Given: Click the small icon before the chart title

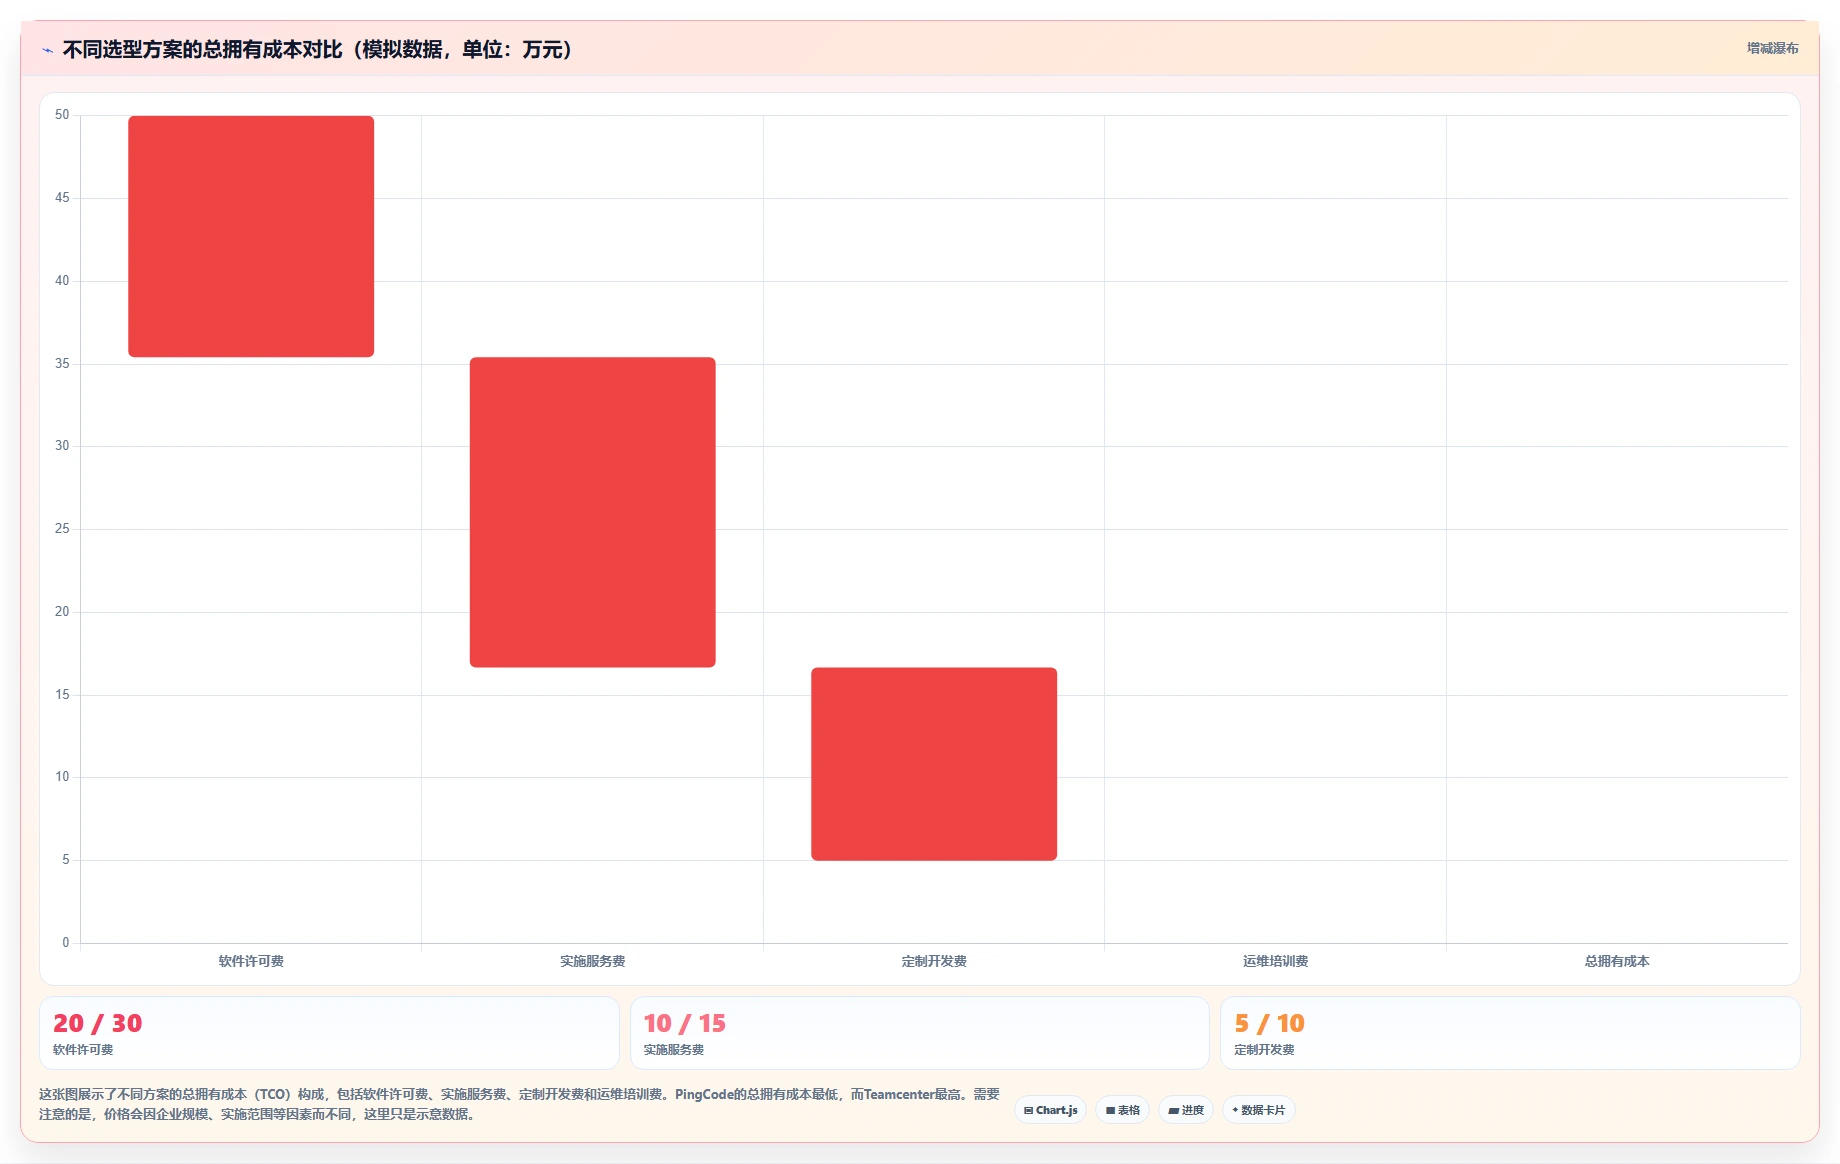Looking at the screenshot, I should (47, 50).
